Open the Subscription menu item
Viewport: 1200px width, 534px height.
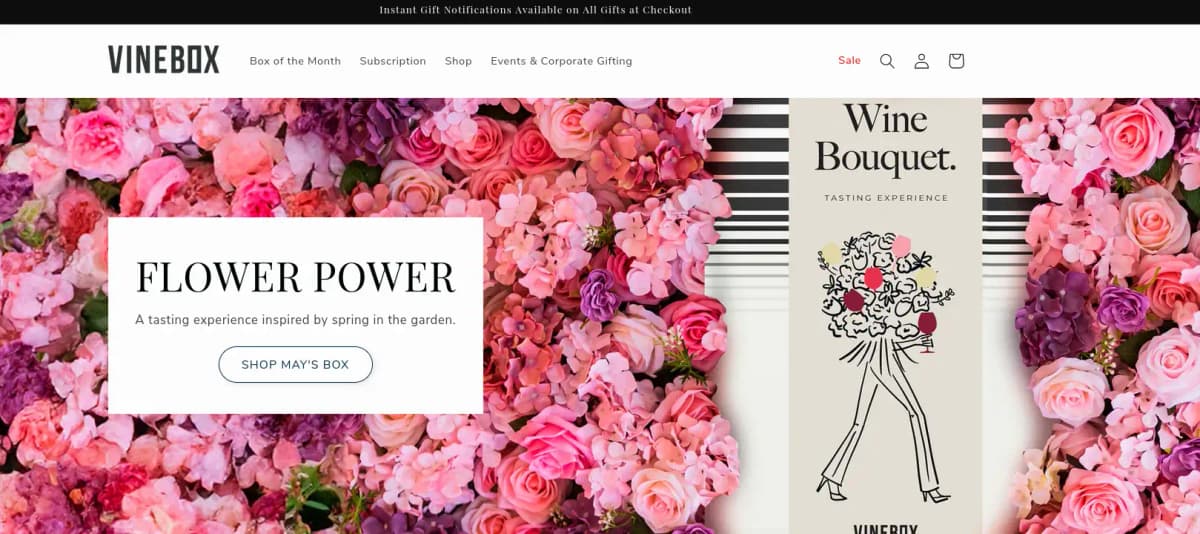[x=393, y=61]
